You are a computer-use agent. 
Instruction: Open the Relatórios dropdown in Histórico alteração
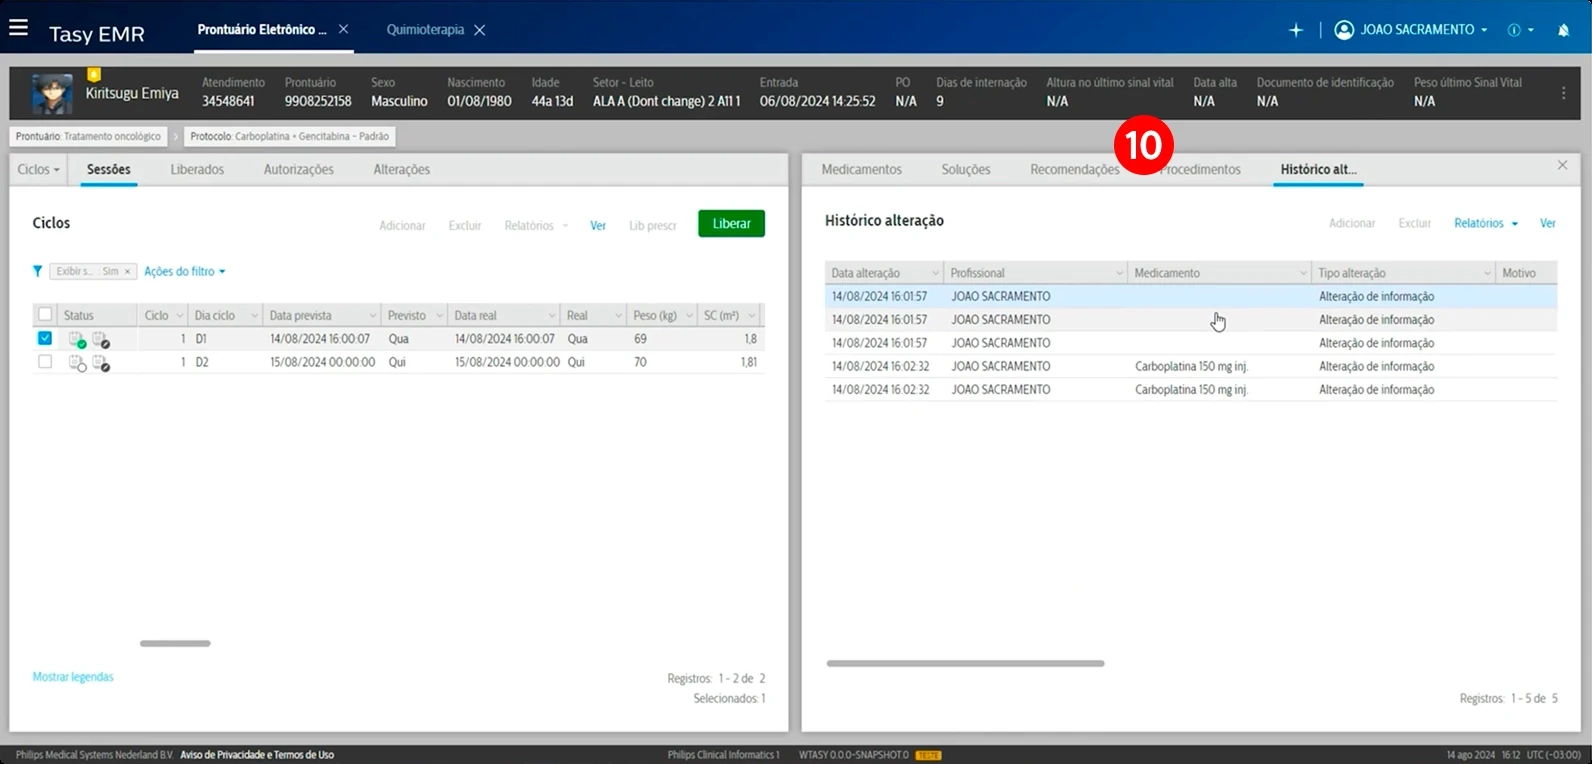[x=1486, y=223]
